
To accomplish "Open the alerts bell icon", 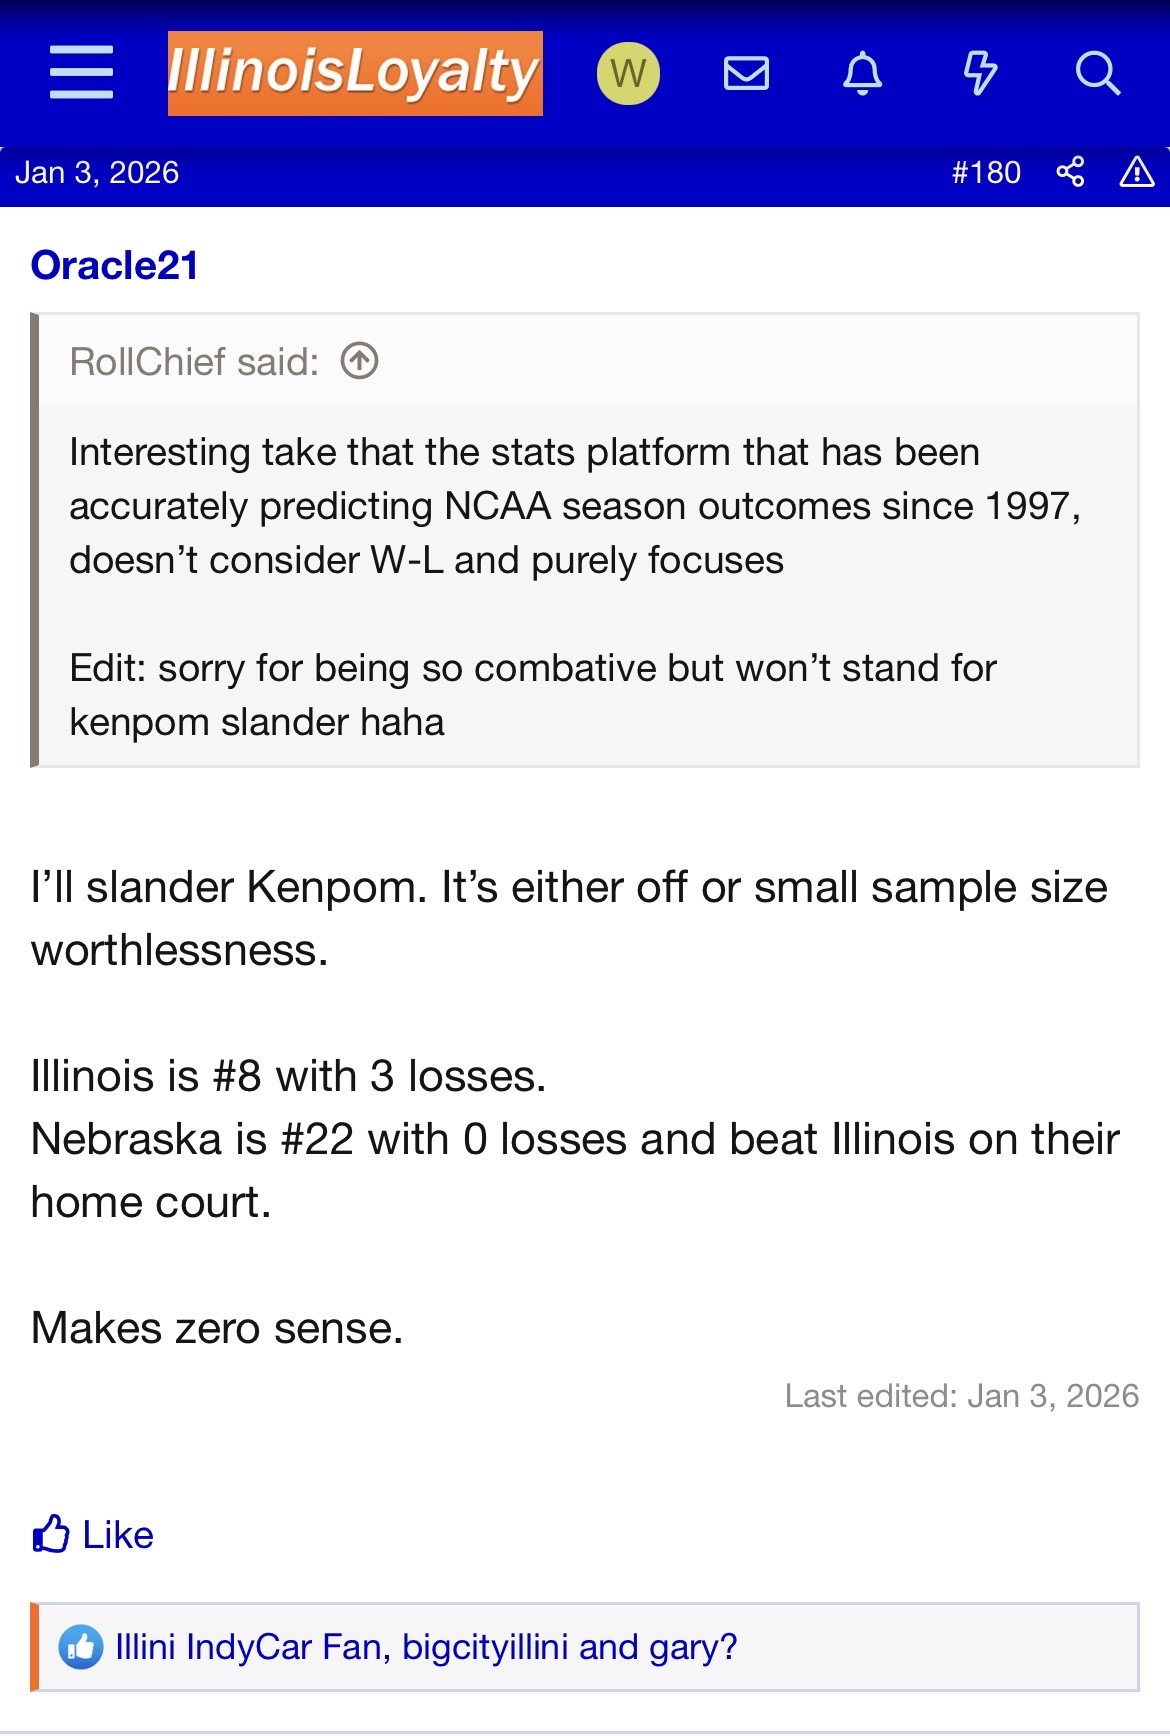I will point(862,73).
